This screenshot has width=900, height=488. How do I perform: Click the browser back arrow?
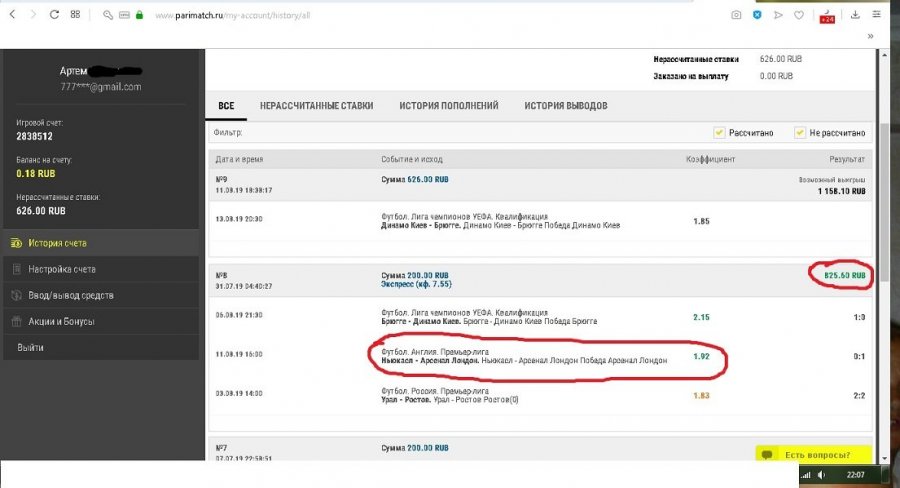click(12, 15)
